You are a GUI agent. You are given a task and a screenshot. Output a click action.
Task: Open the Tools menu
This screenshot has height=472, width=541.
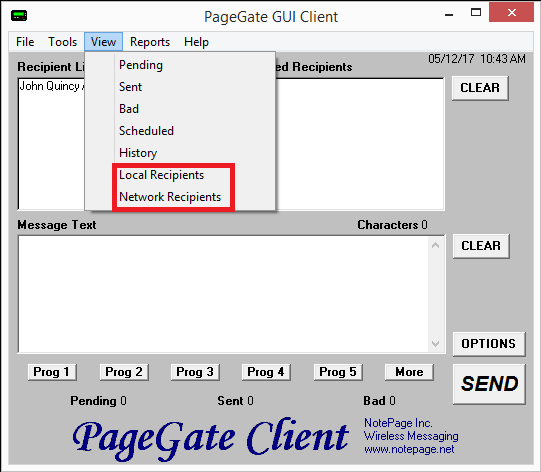[x=62, y=42]
